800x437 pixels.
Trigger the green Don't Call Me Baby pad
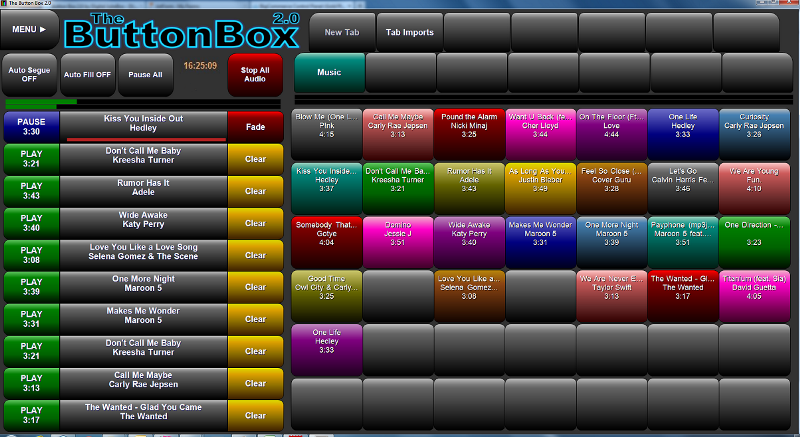pyautogui.click(x=398, y=188)
